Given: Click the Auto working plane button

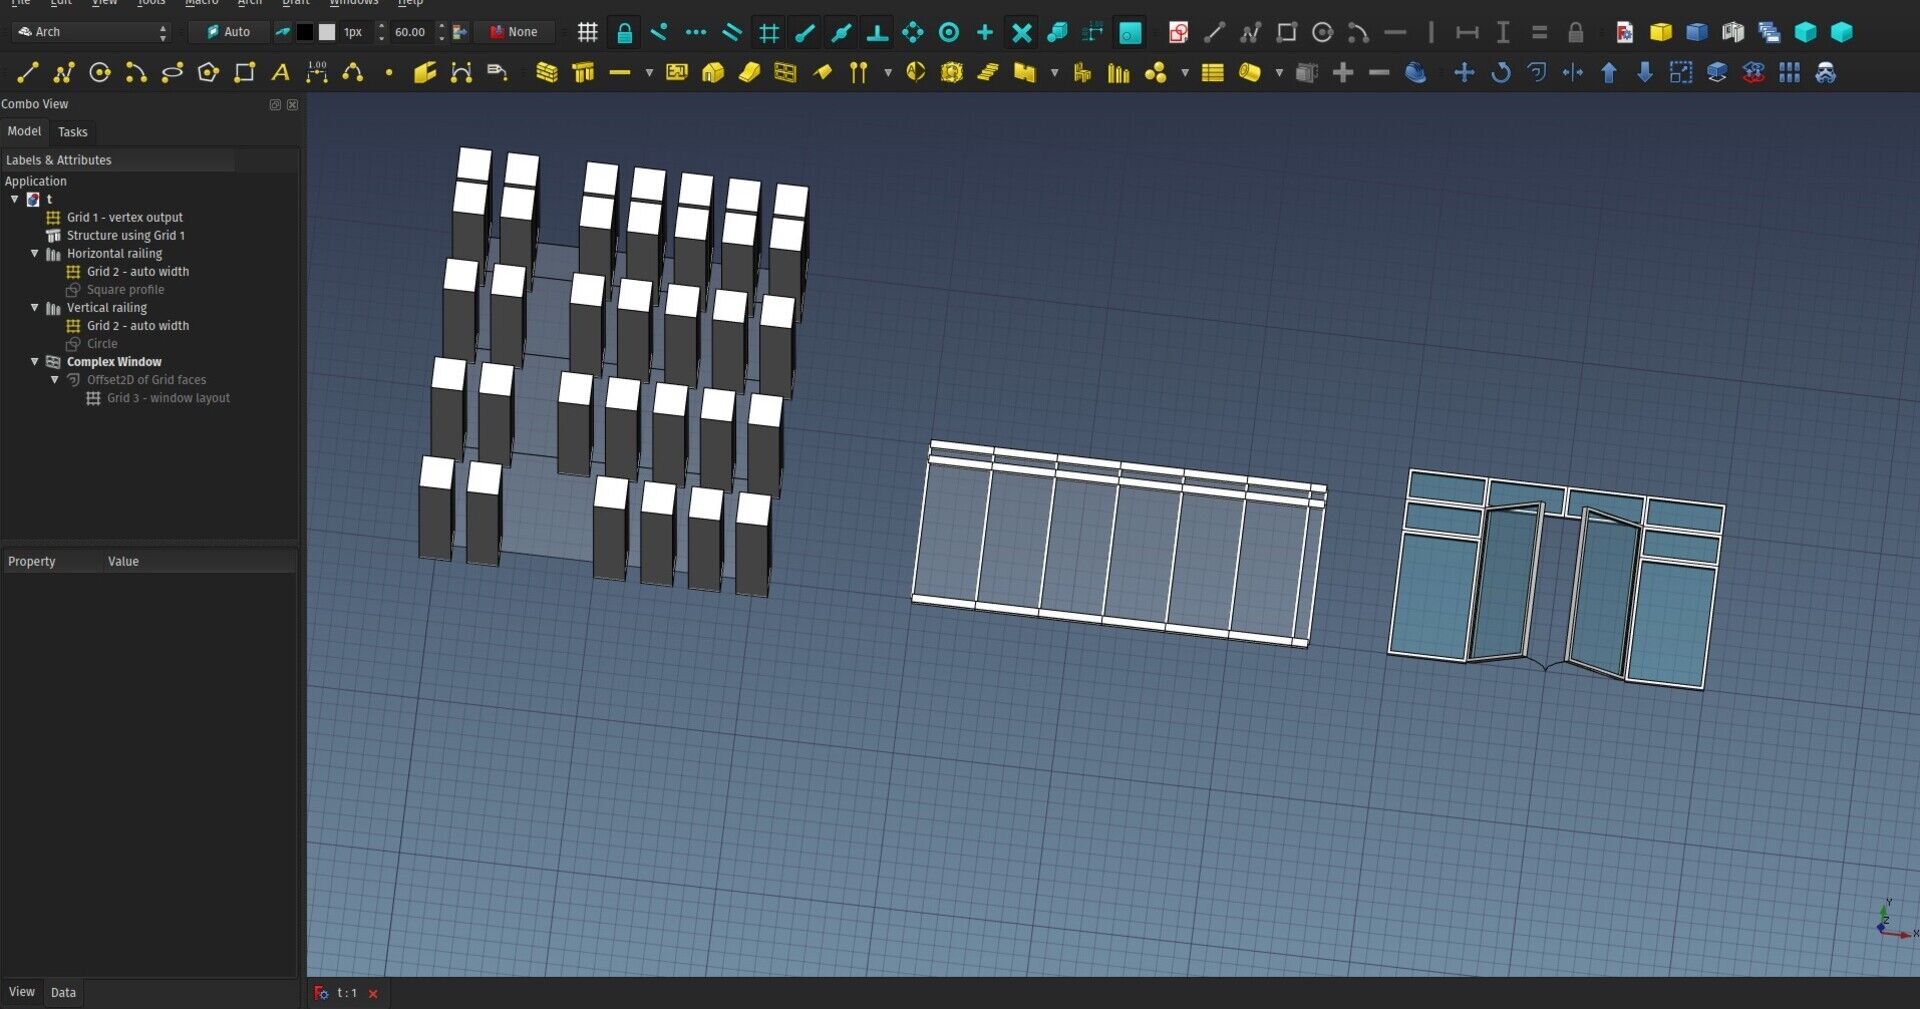Looking at the screenshot, I should [228, 32].
